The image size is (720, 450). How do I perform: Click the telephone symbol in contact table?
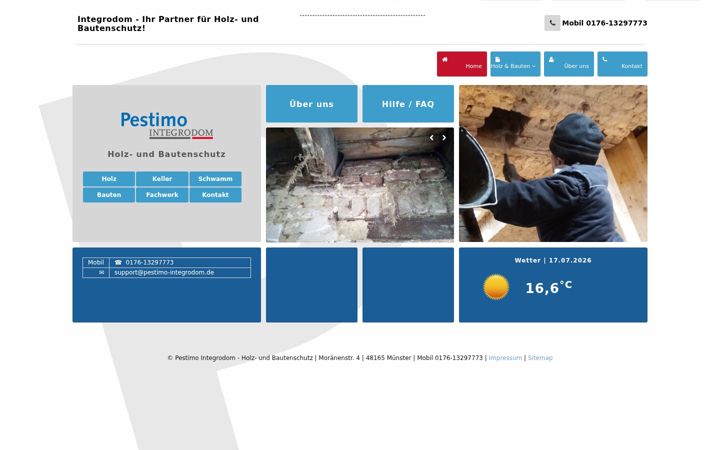118,262
